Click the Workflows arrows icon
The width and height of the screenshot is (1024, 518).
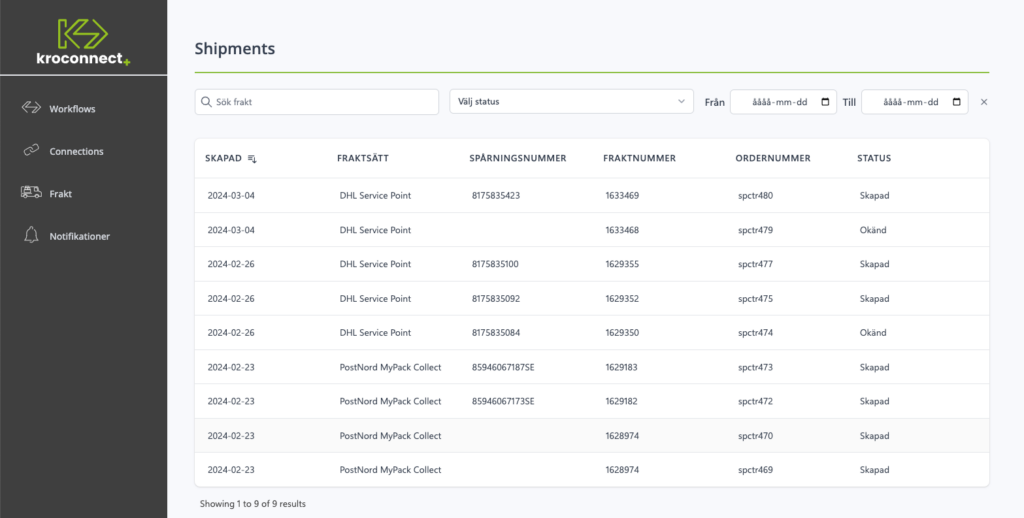point(31,108)
